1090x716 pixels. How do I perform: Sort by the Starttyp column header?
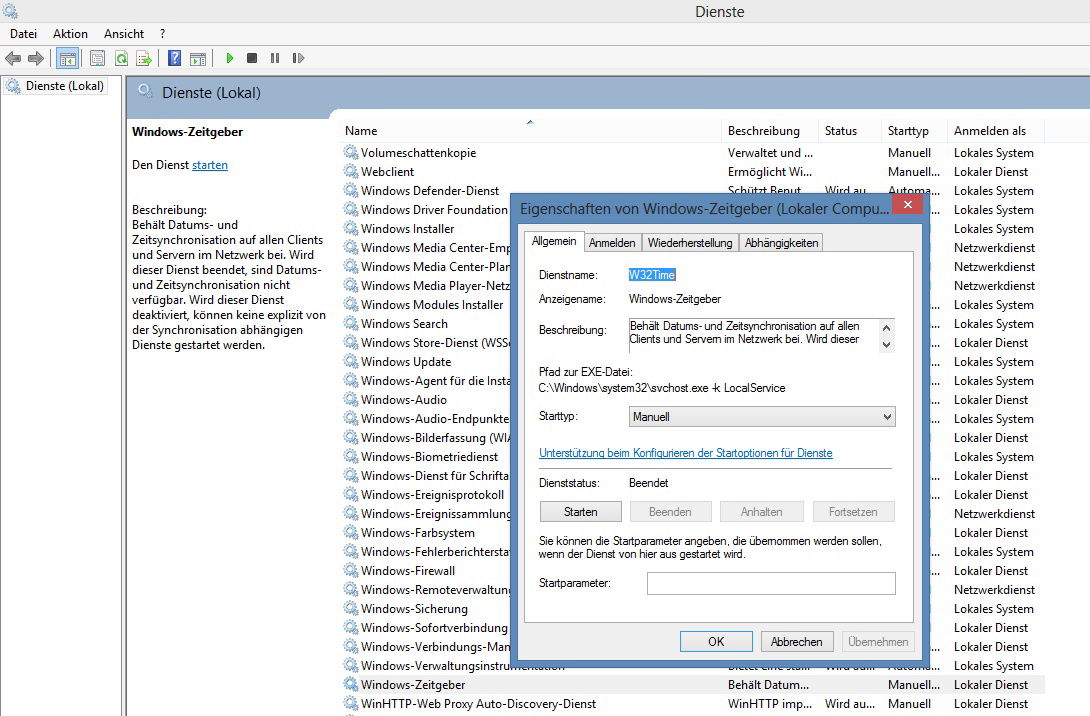pyautogui.click(x=914, y=131)
